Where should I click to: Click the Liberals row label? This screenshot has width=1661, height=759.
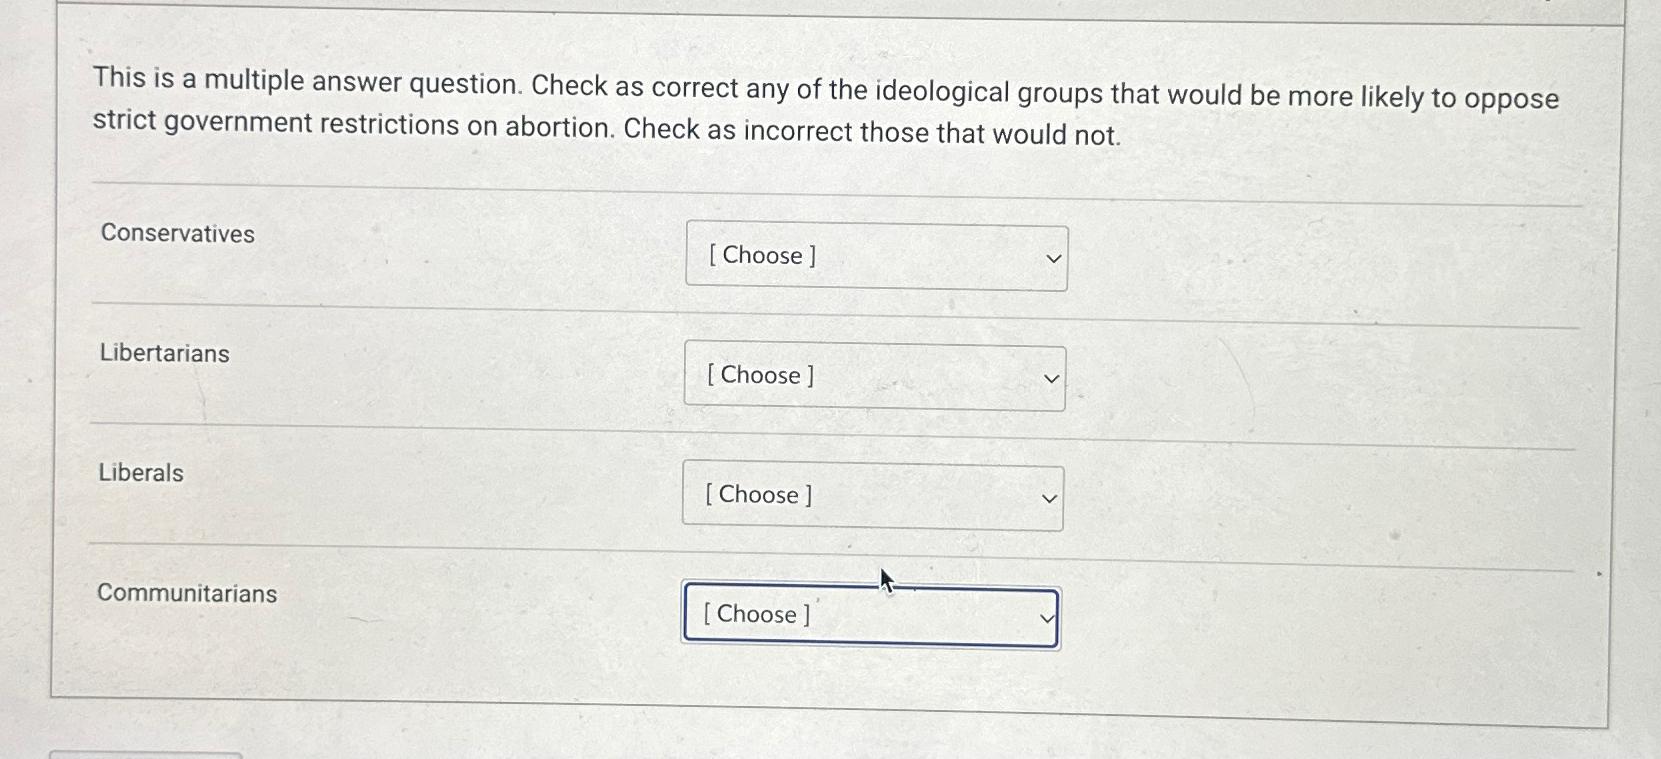click(x=140, y=473)
